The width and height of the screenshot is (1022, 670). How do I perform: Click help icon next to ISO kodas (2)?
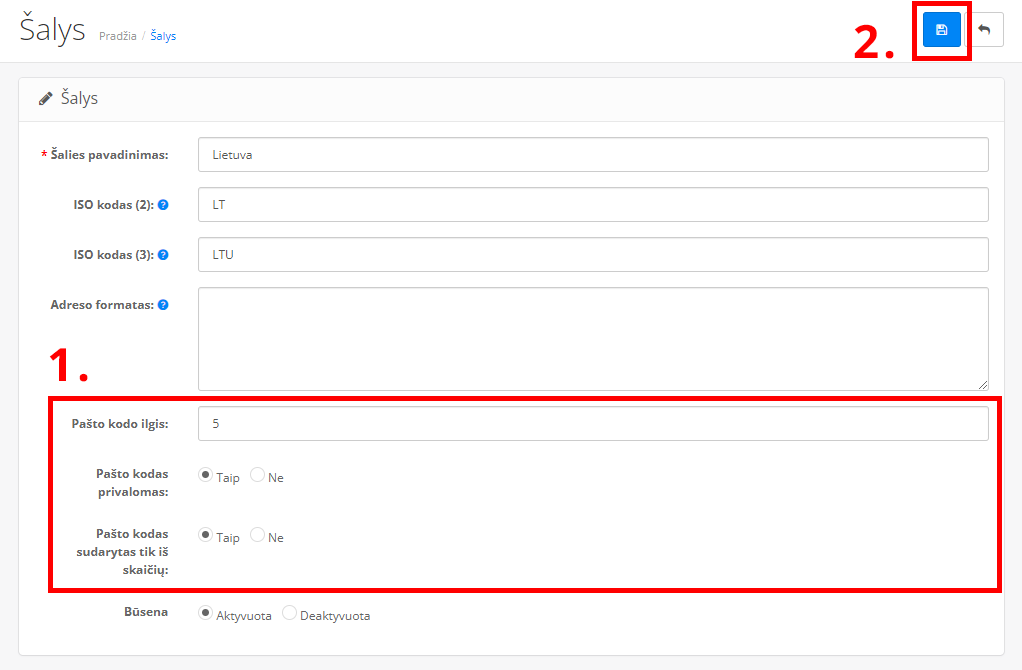tap(163, 204)
